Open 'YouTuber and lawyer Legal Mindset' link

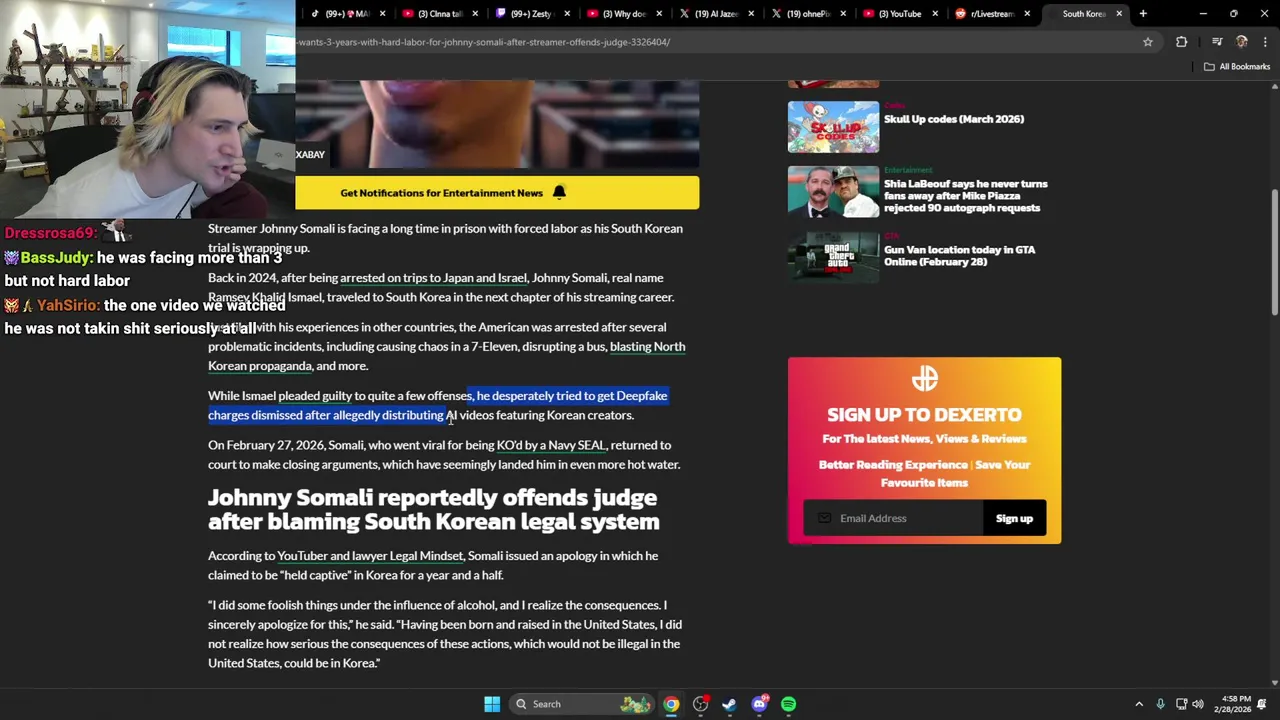coord(370,556)
